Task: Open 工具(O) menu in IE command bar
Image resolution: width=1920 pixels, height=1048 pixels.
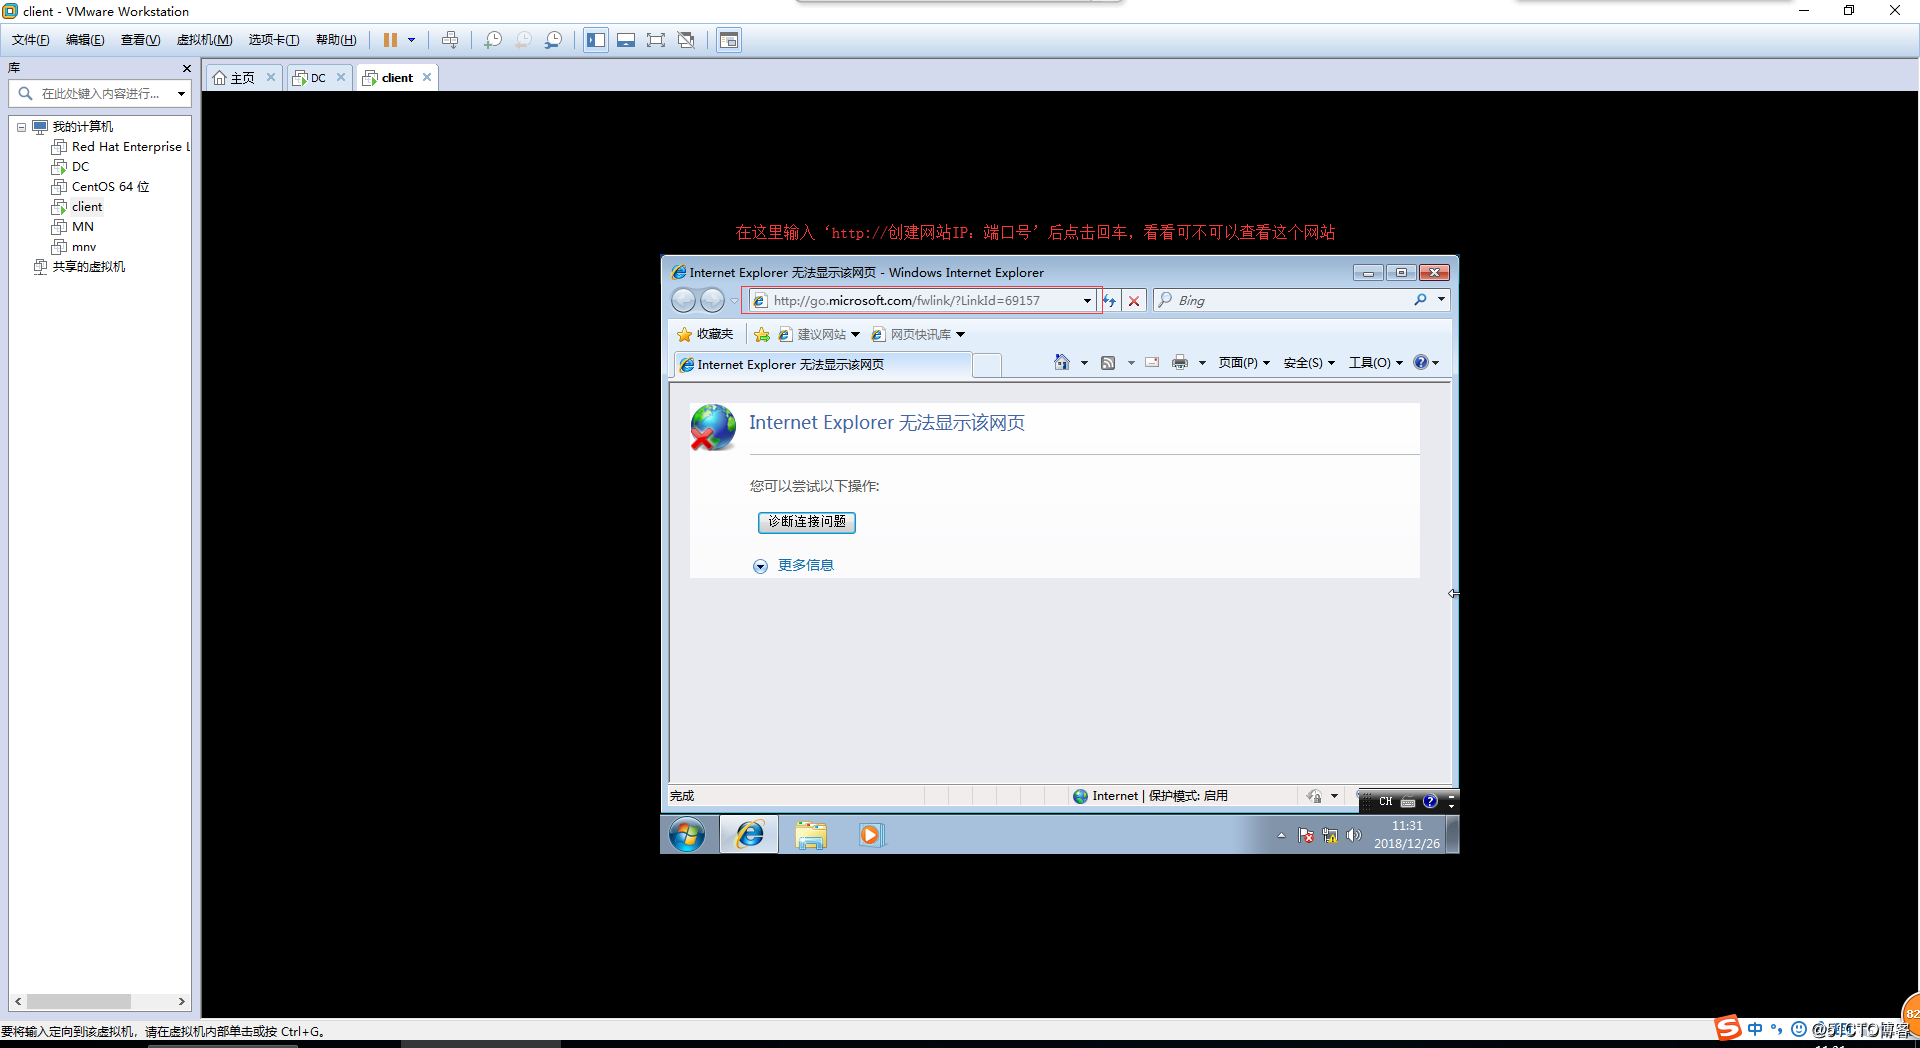Action: [x=1376, y=363]
